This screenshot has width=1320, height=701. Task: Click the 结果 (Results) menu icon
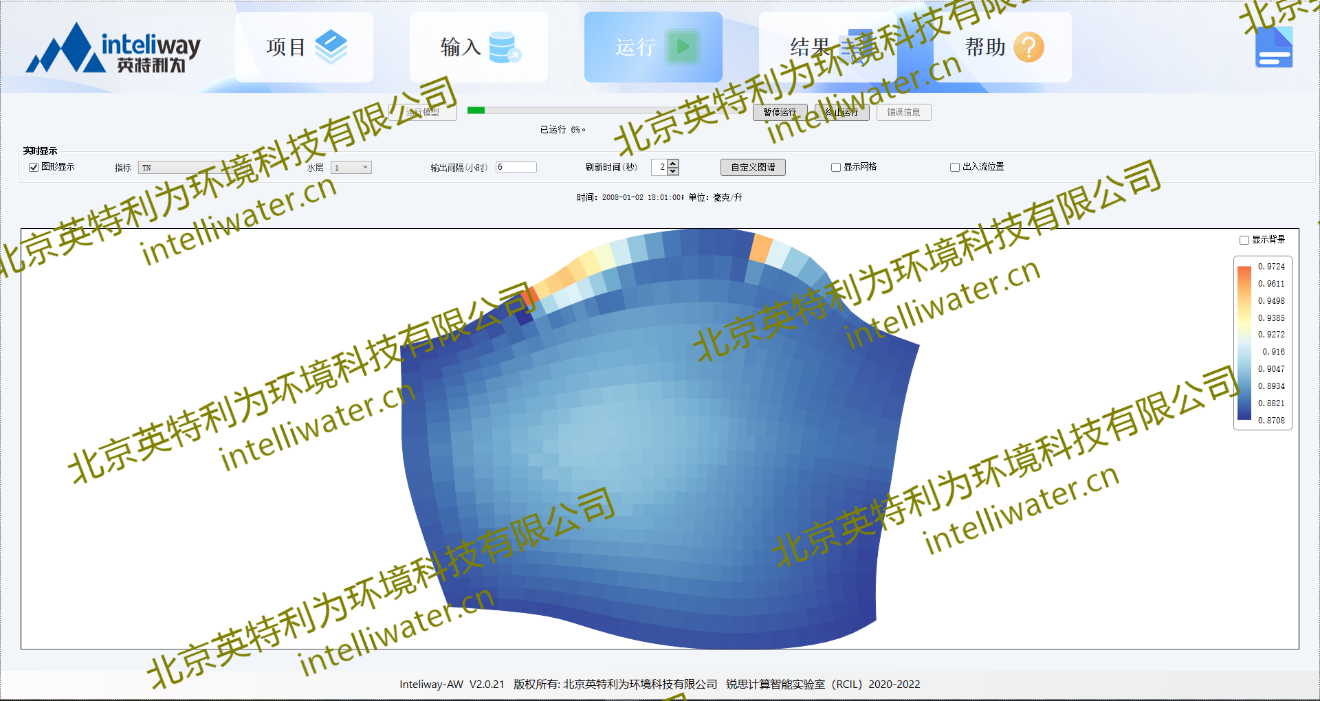(859, 47)
